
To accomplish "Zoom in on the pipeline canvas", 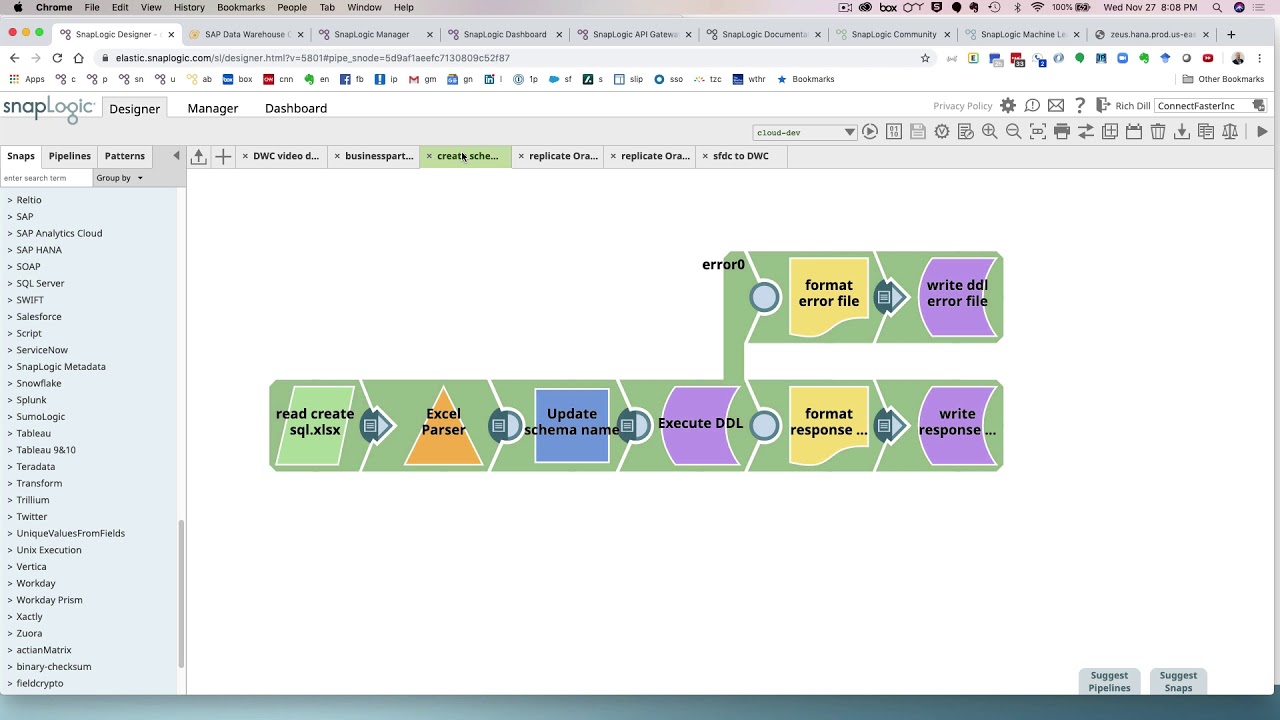I will point(990,132).
